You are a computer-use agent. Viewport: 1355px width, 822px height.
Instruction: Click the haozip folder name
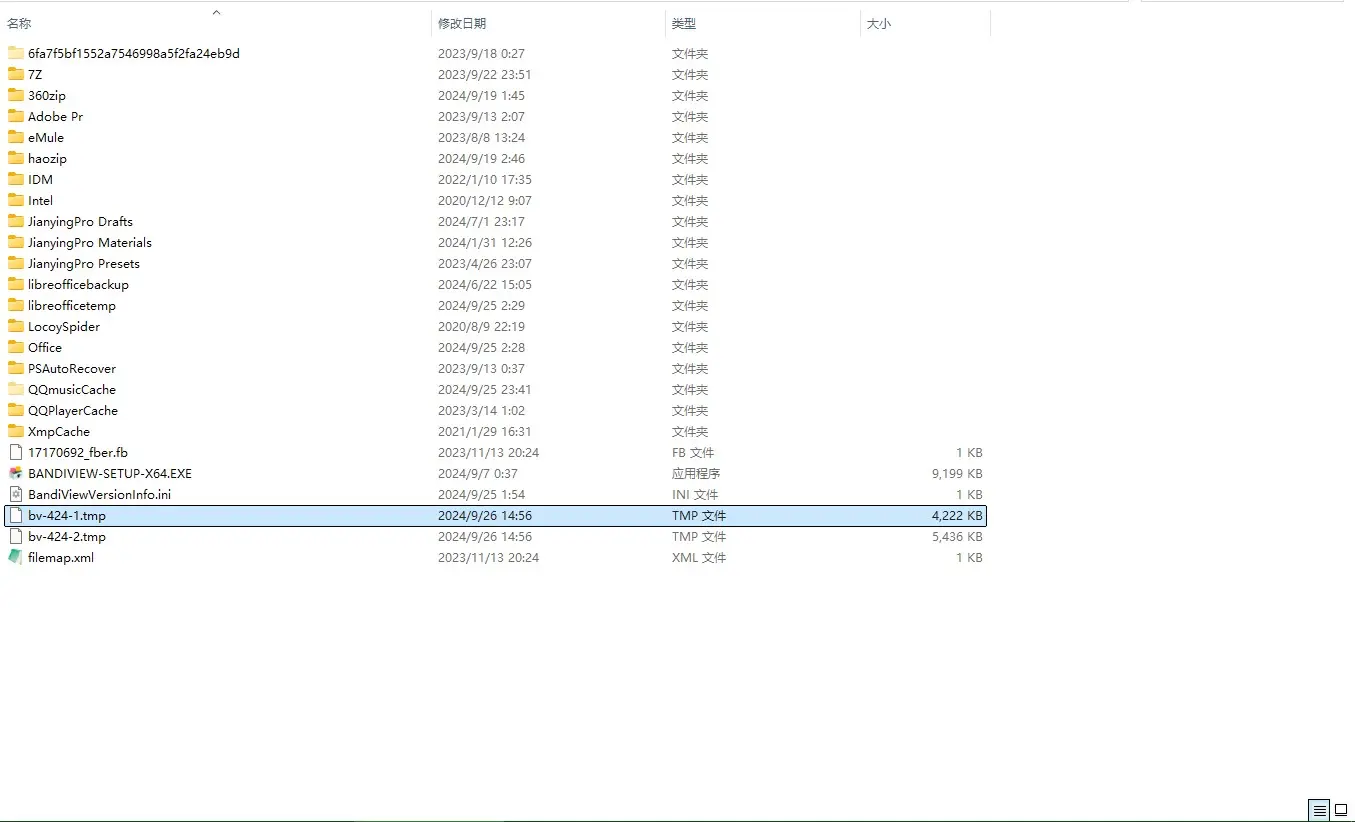[x=48, y=159]
